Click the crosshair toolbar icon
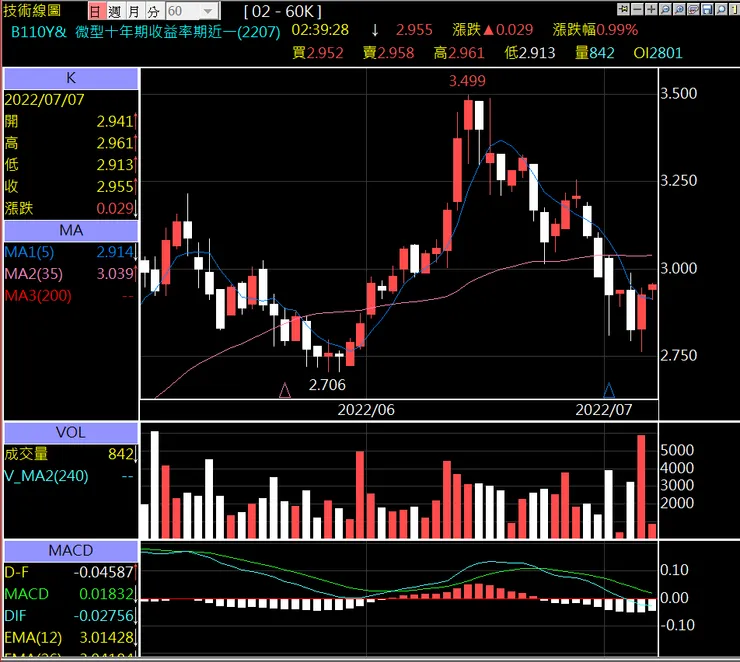The width and height of the screenshot is (740, 662). [623, 9]
